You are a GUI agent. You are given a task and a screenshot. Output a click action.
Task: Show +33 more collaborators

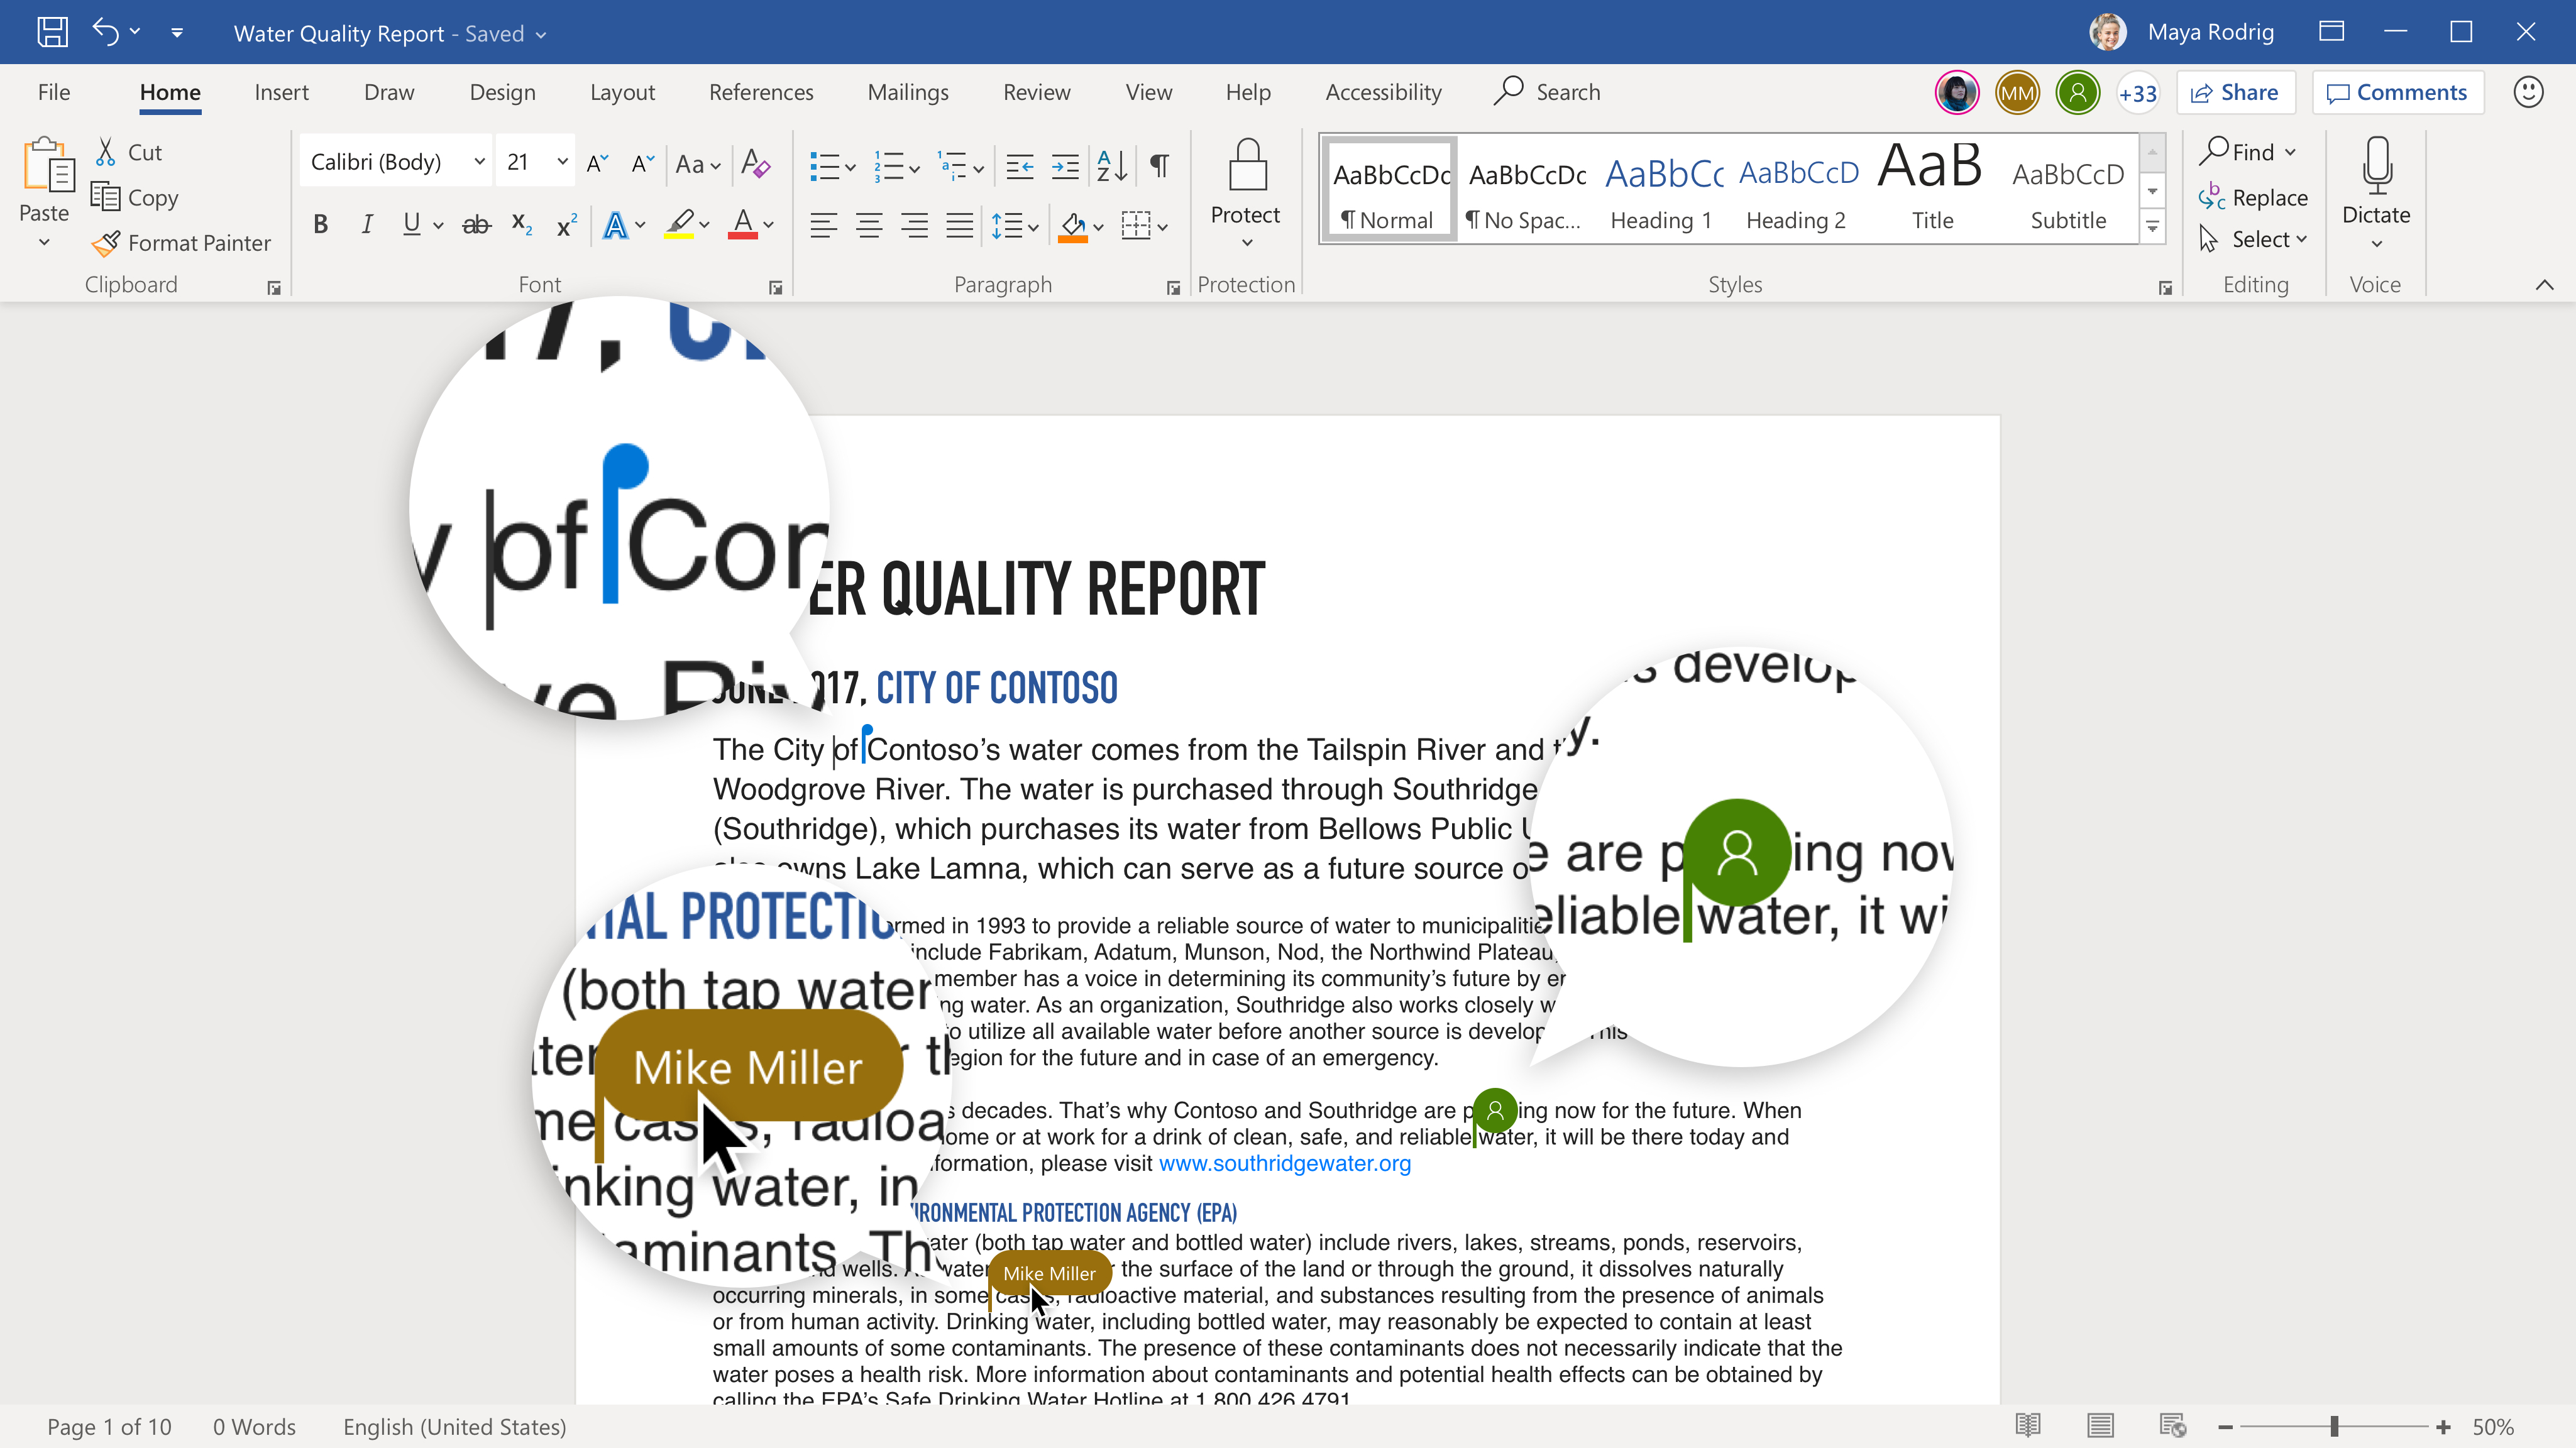2138,93
